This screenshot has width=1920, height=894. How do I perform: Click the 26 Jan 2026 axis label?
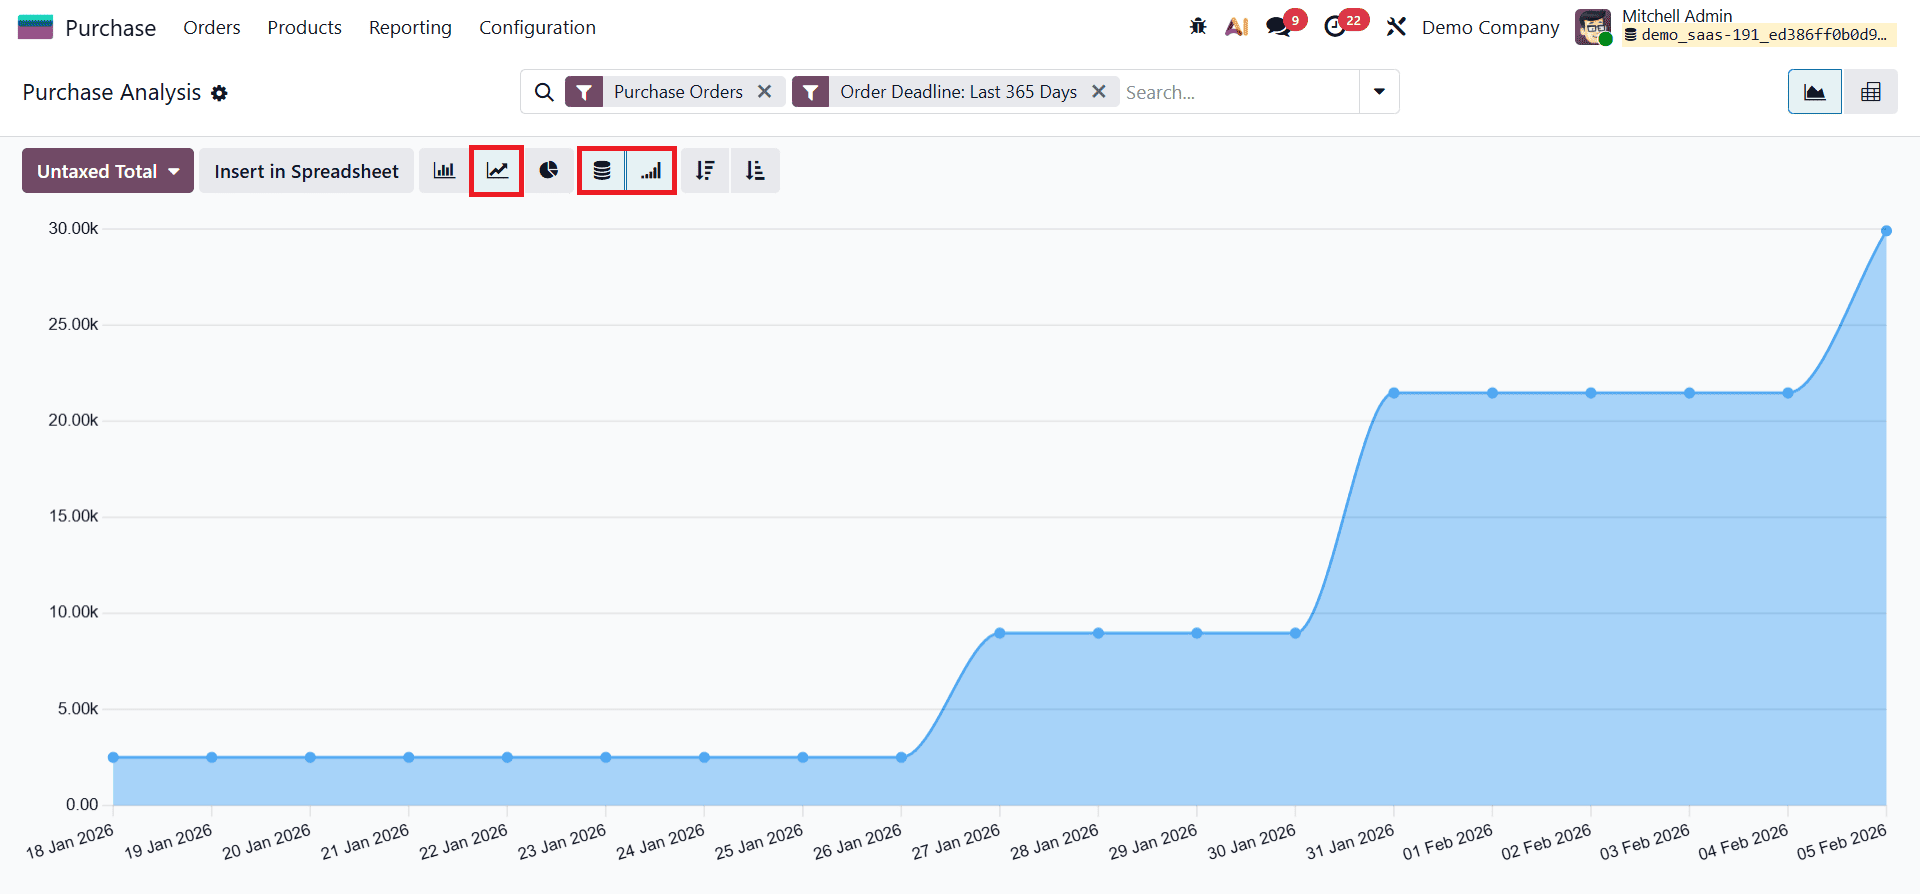click(857, 842)
